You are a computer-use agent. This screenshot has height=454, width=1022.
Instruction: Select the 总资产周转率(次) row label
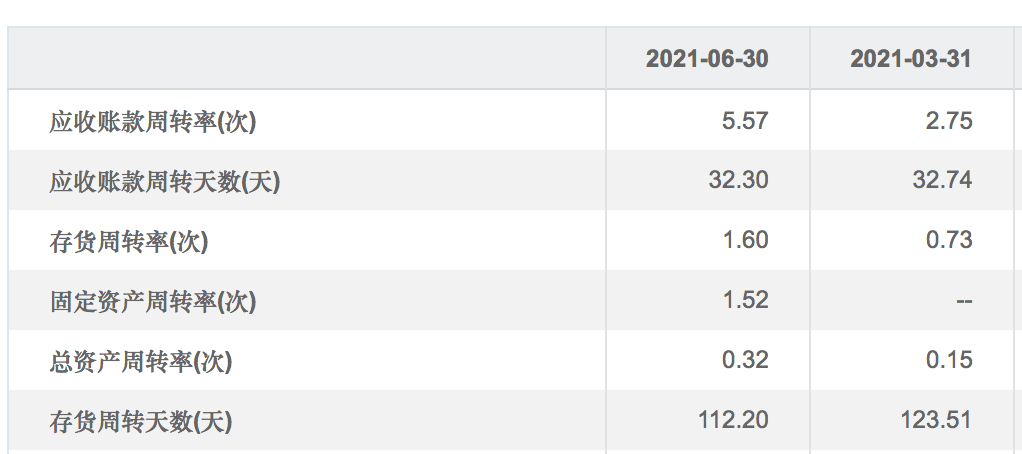(x=141, y=361)
